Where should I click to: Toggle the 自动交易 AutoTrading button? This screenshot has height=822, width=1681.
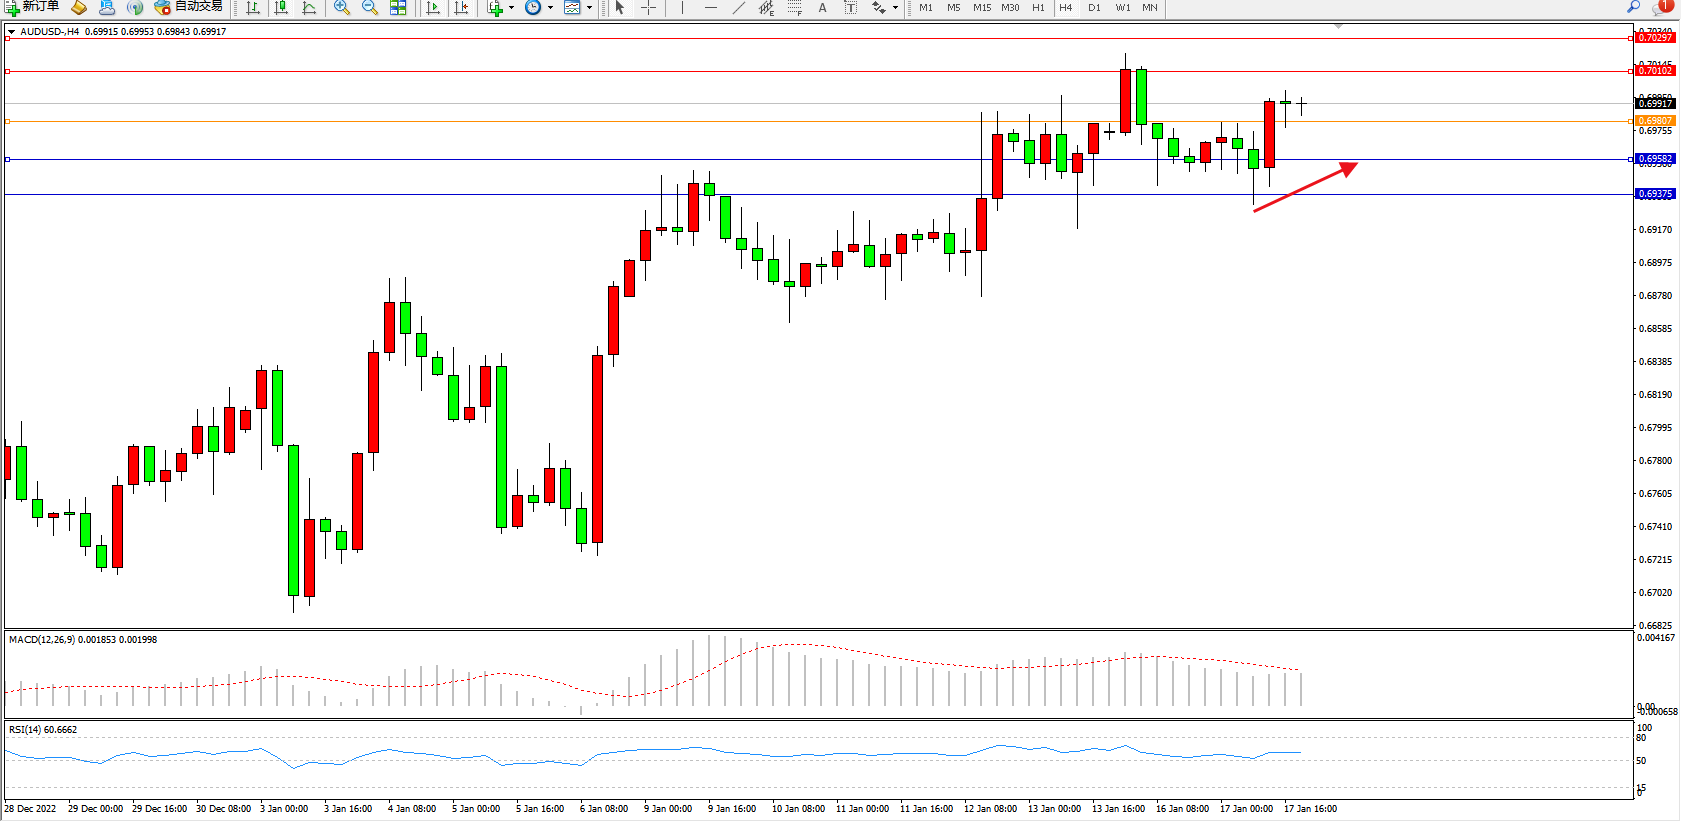pos(189,7)
